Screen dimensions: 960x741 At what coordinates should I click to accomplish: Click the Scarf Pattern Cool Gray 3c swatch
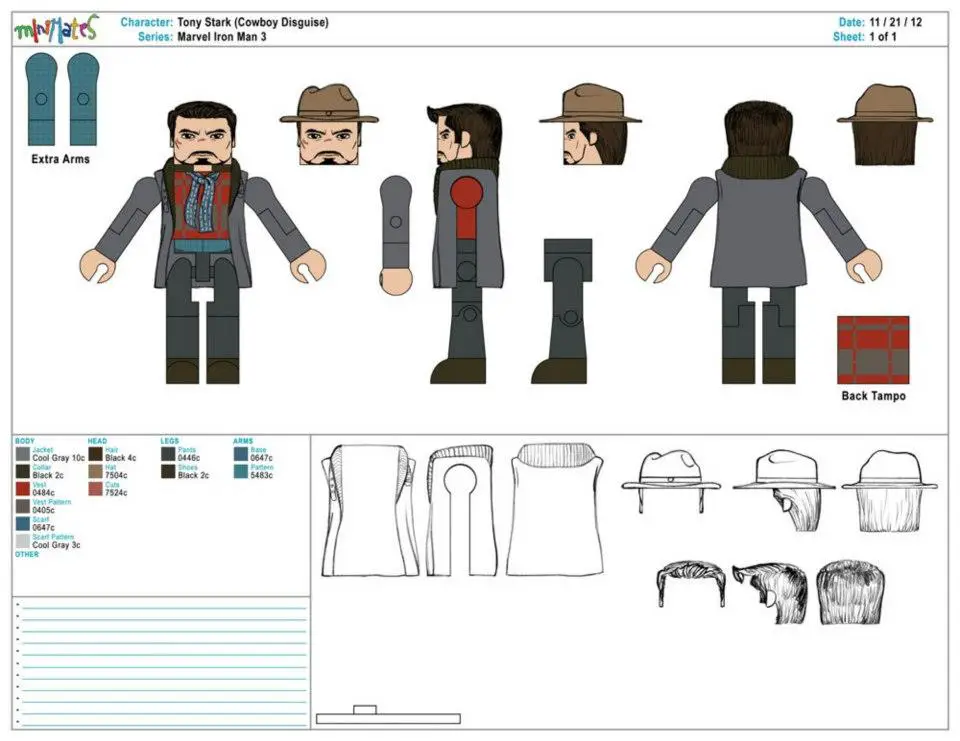tap(23, 541)
